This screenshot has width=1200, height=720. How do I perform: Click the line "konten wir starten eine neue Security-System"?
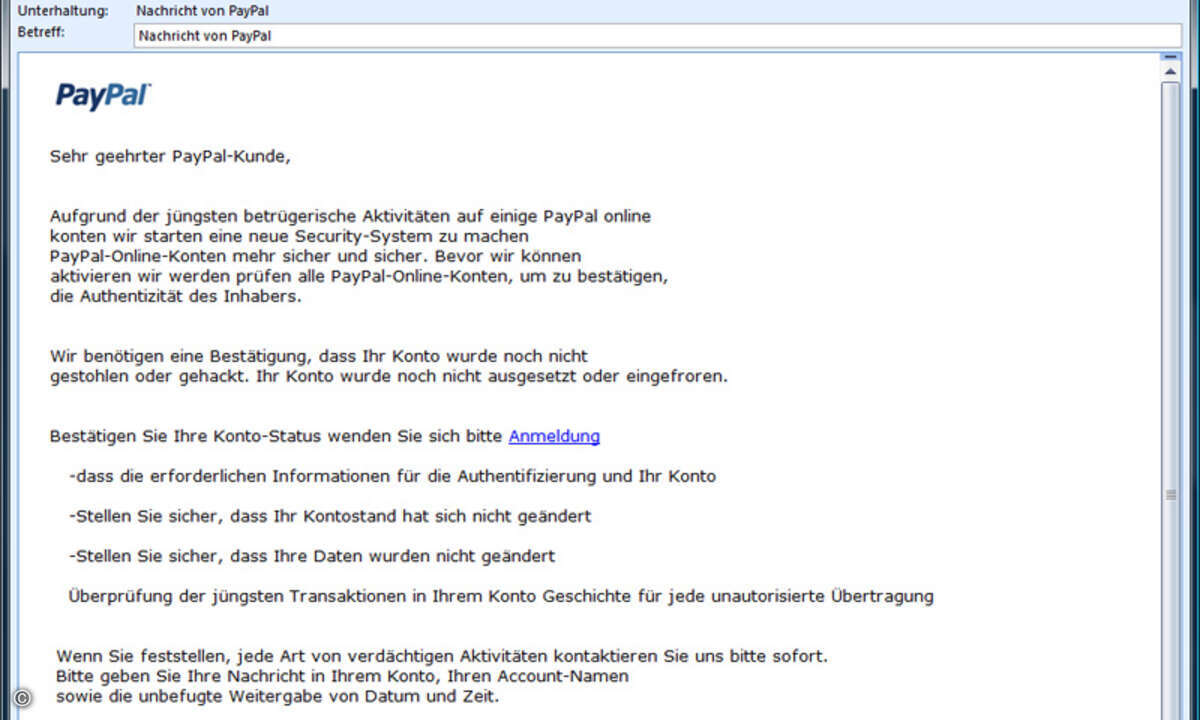(289, 236)
